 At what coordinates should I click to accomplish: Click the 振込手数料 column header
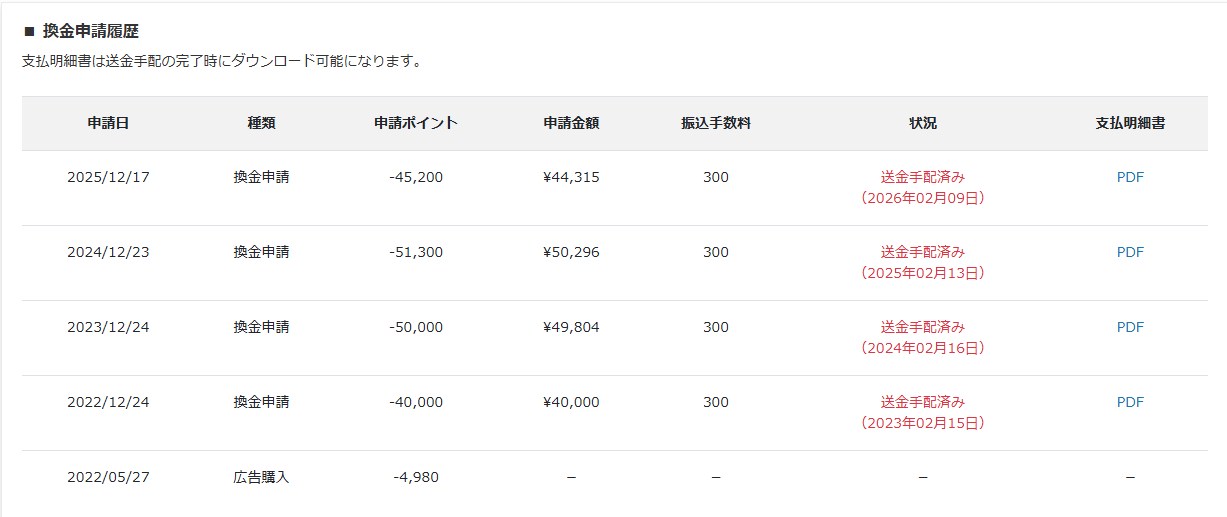(x=716, y=123)
